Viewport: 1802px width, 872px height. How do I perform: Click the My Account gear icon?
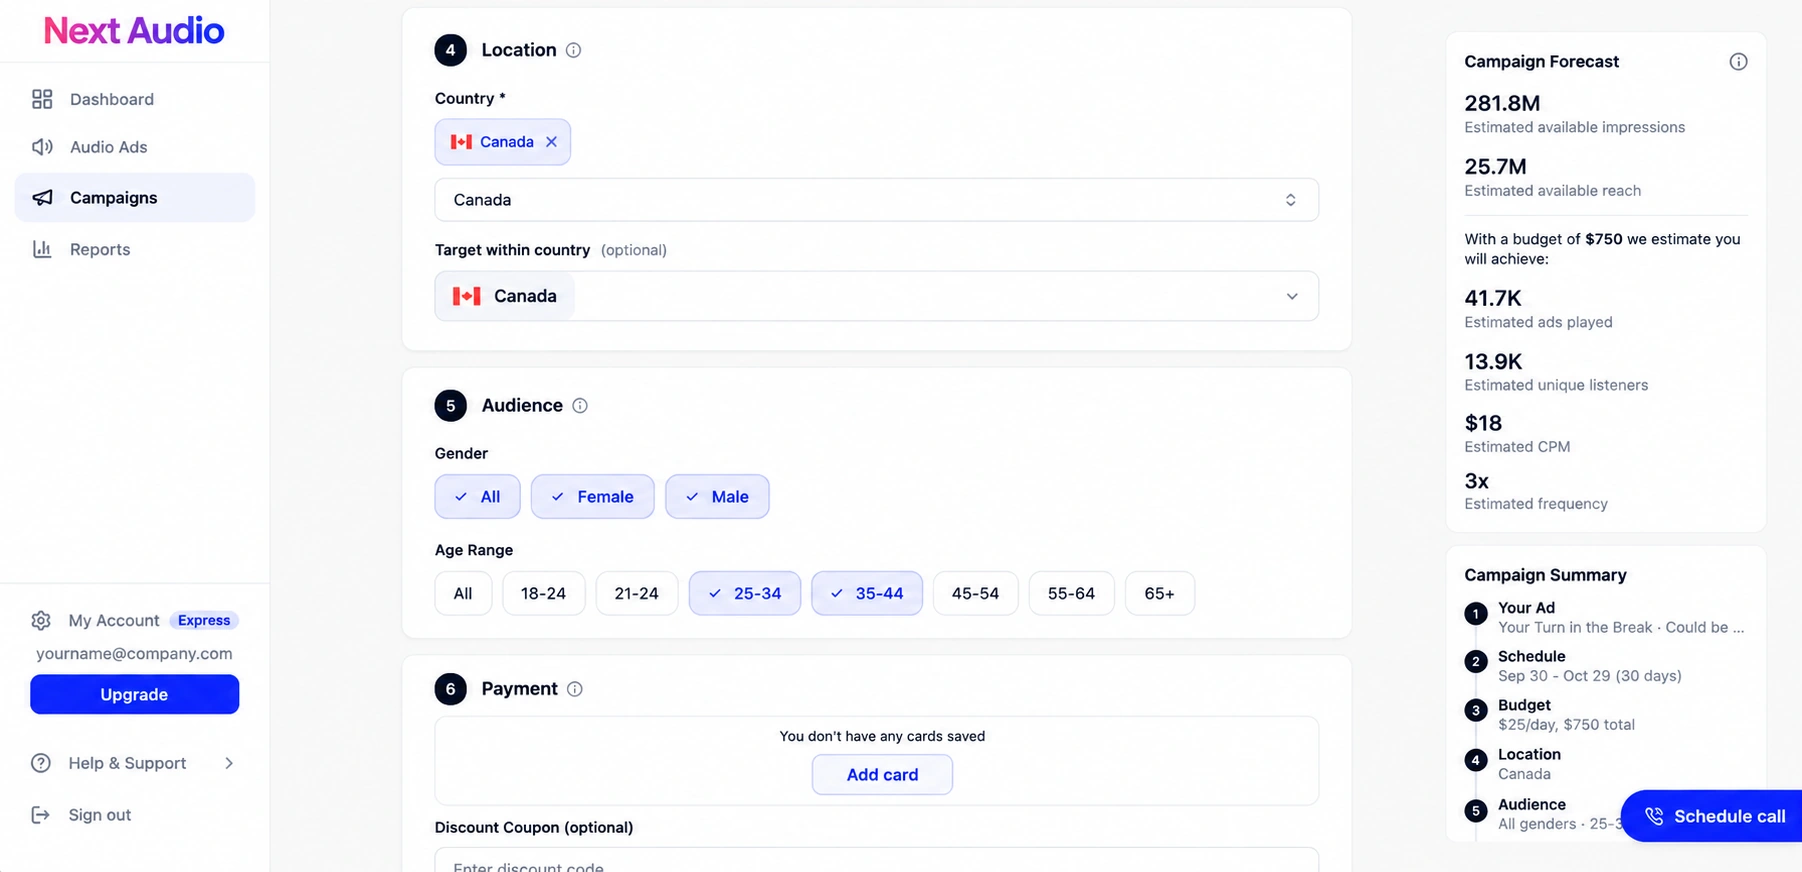pos(41,620)
